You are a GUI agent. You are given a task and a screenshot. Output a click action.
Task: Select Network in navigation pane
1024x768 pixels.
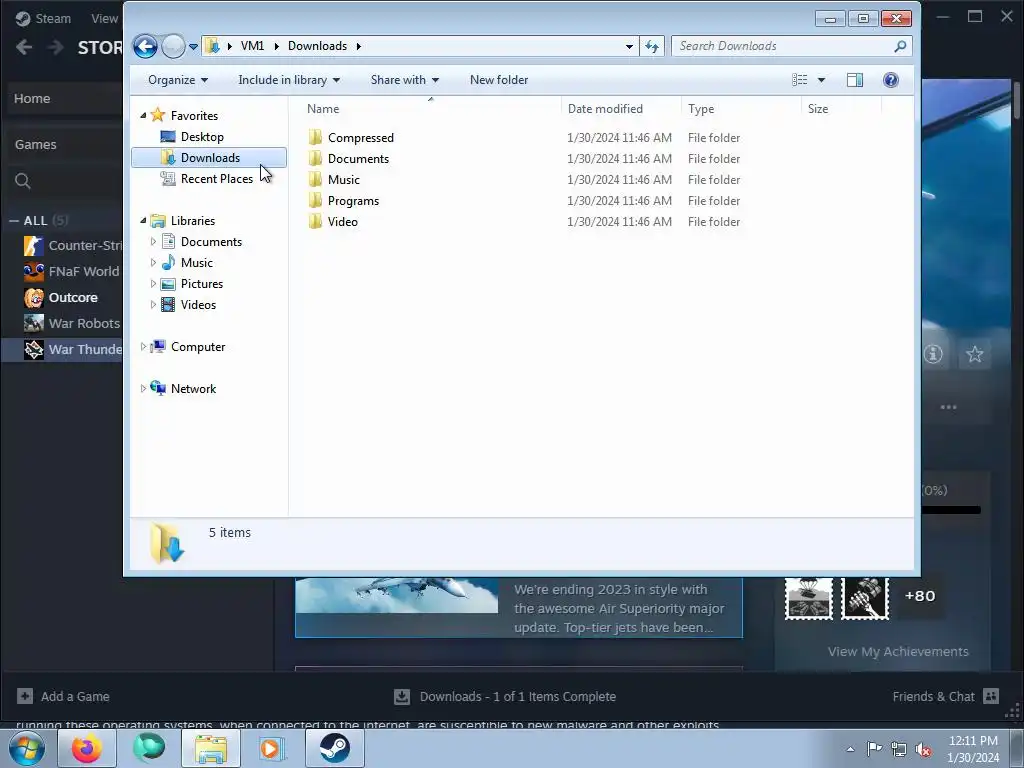pyautogui.click(x=193, y=389)
